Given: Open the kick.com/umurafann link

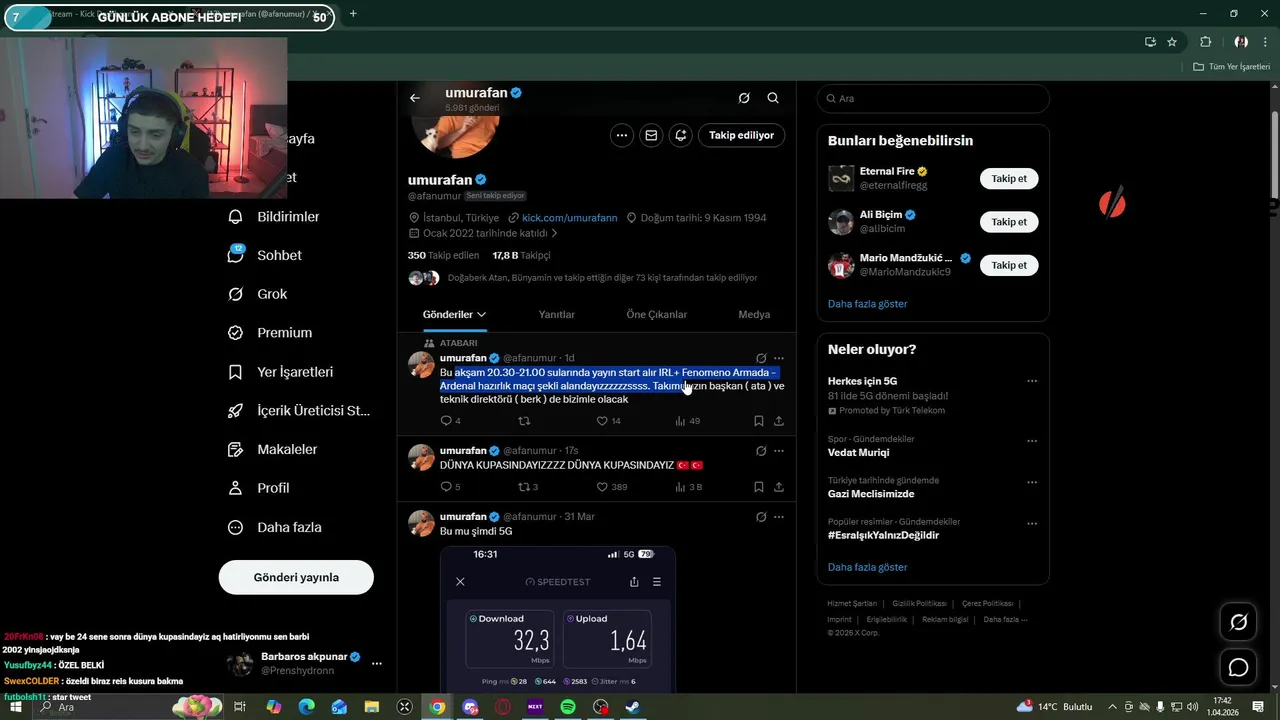Looking at the screenshot, I should point(569,217).
